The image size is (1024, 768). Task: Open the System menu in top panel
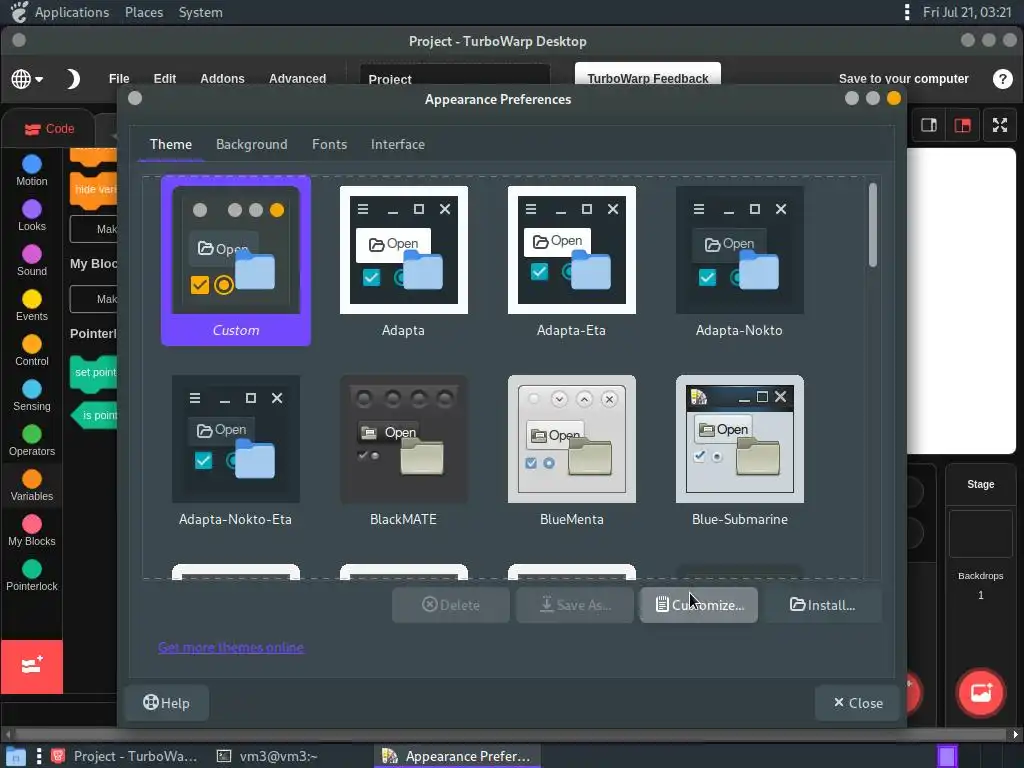(200, 12)
